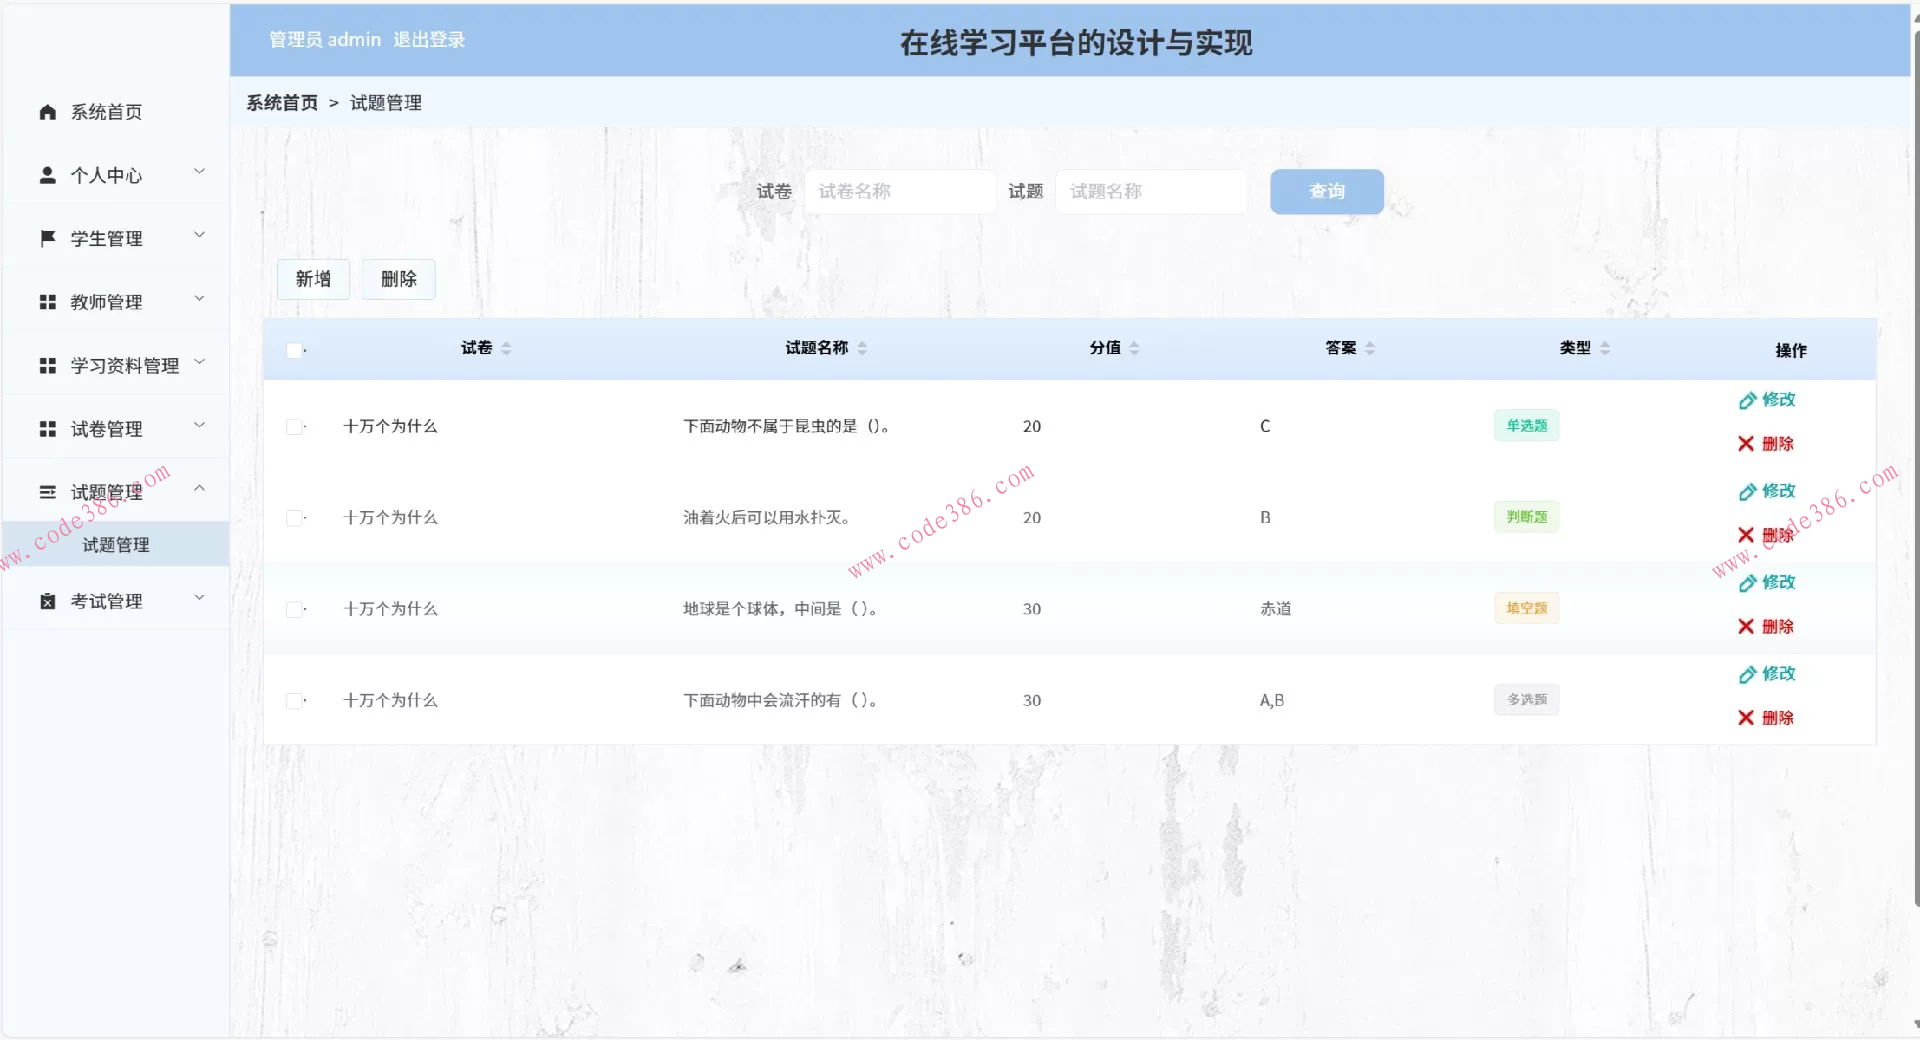
Task: Click the 新增 add button
Action: [x=313, y=279]
